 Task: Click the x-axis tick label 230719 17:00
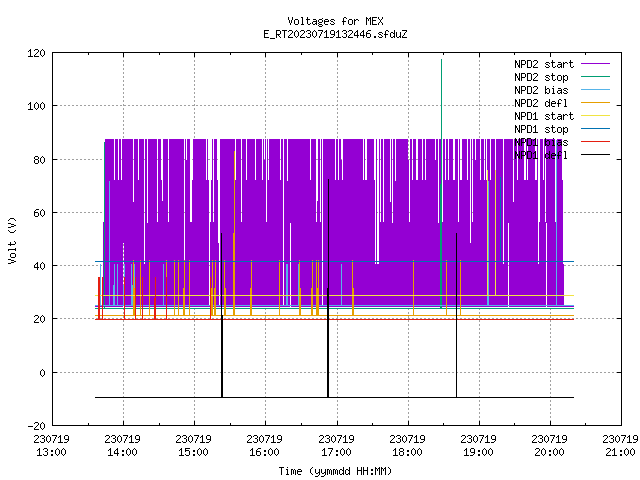[x=336, y=446]
